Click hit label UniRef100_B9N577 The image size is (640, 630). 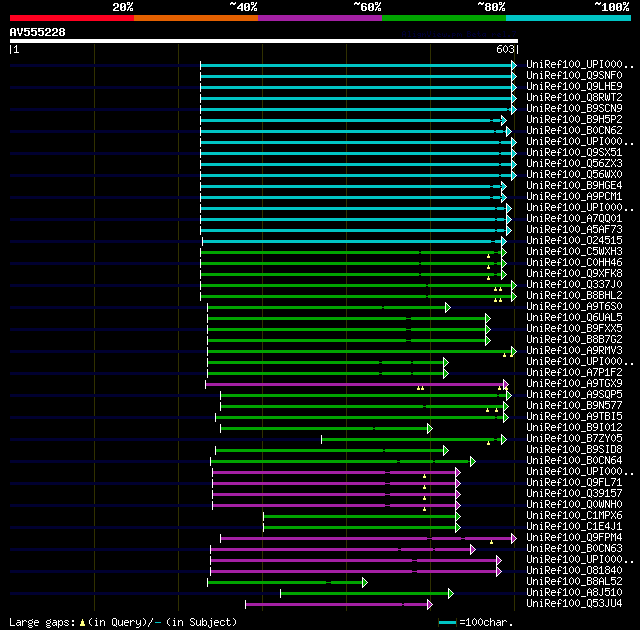pos(574,406)
